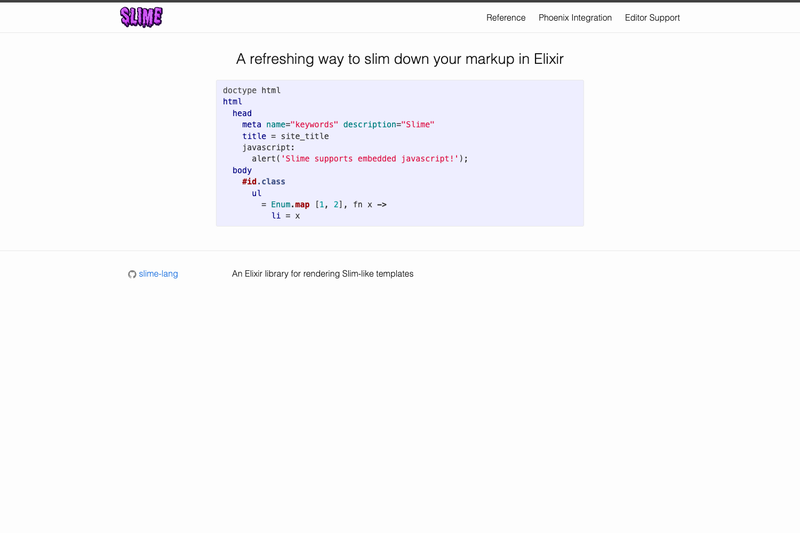Open the Reference page

point(506,18)
